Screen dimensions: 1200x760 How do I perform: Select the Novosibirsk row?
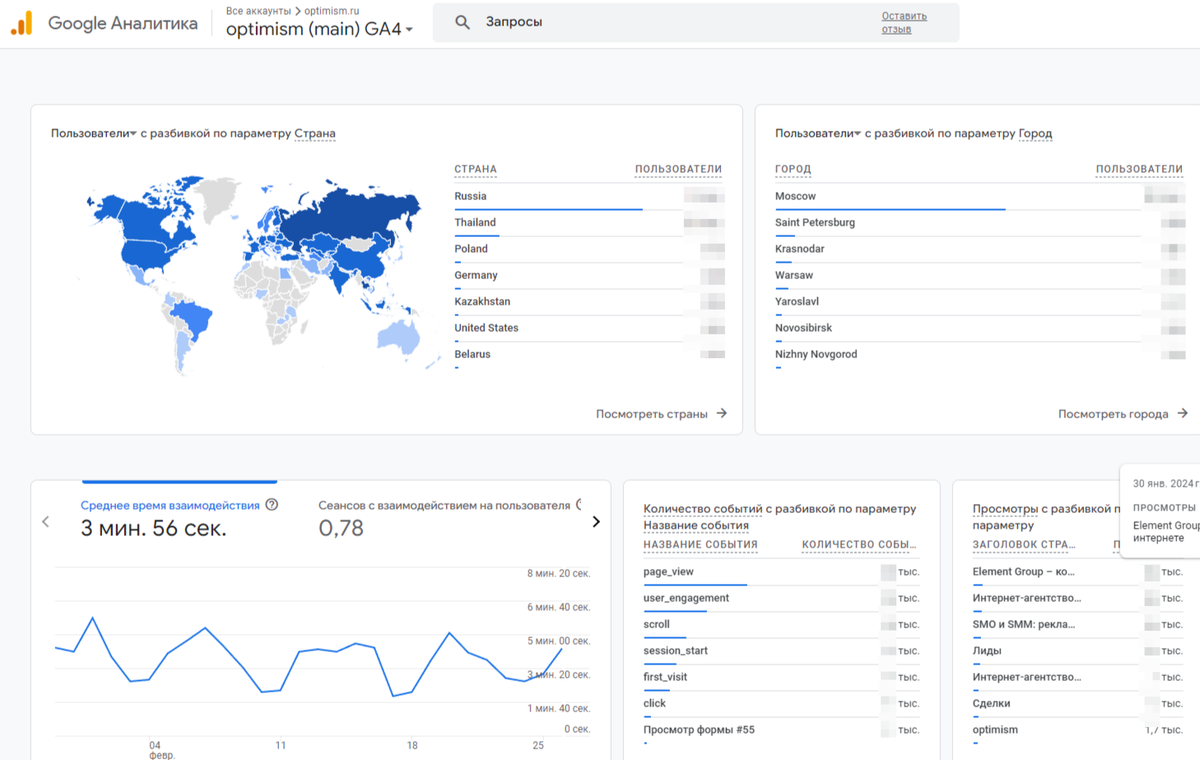point(980,328)
